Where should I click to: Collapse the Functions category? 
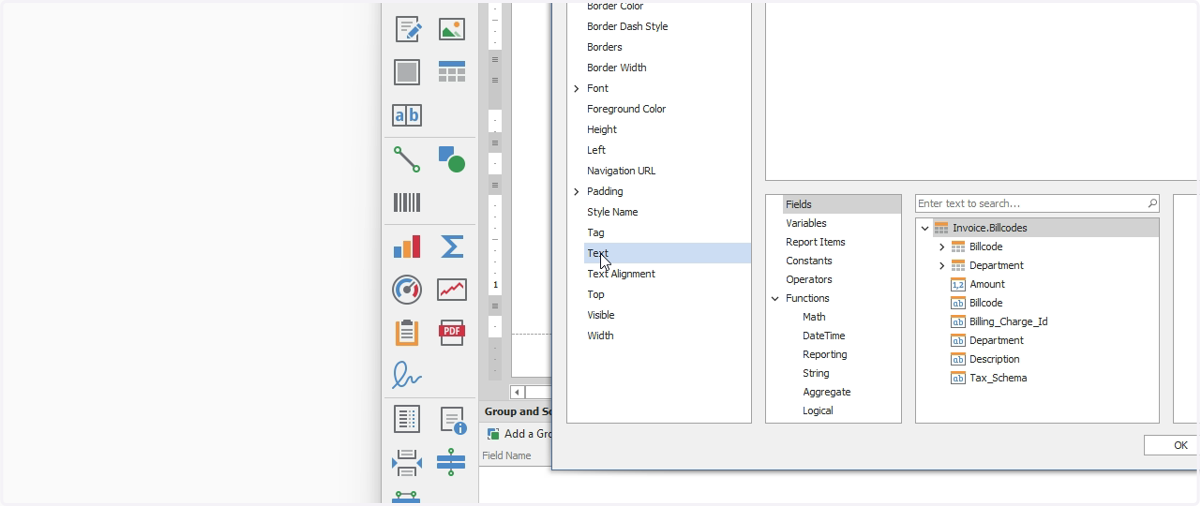point(775,298)
